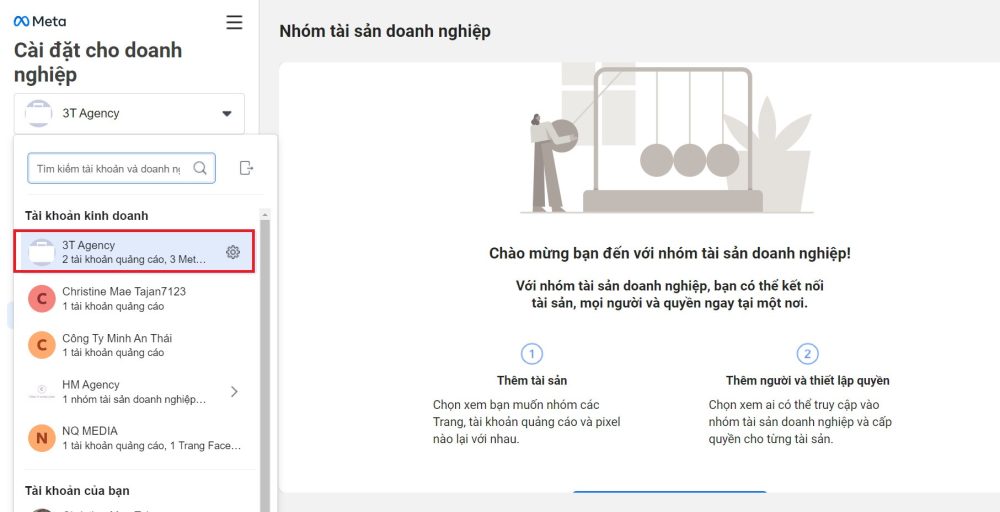Click the magnifier search icon
Screen dimensions: 1000x512
(x=200, y=168)
